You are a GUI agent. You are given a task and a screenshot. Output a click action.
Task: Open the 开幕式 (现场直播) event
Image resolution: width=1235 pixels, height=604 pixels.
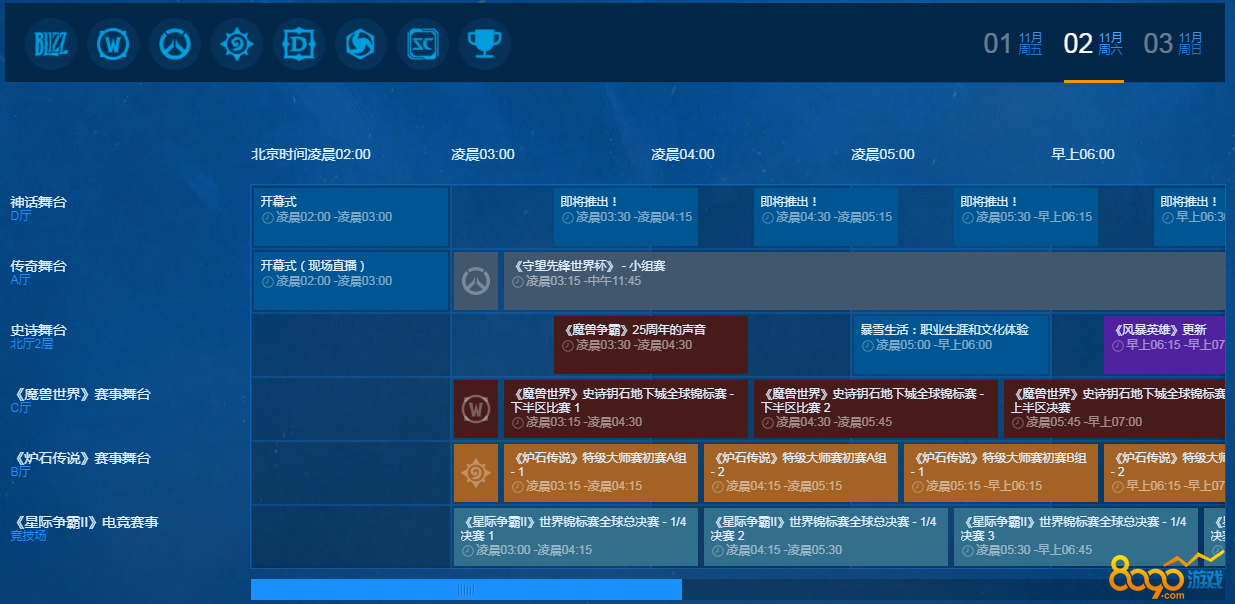[350, 281]
